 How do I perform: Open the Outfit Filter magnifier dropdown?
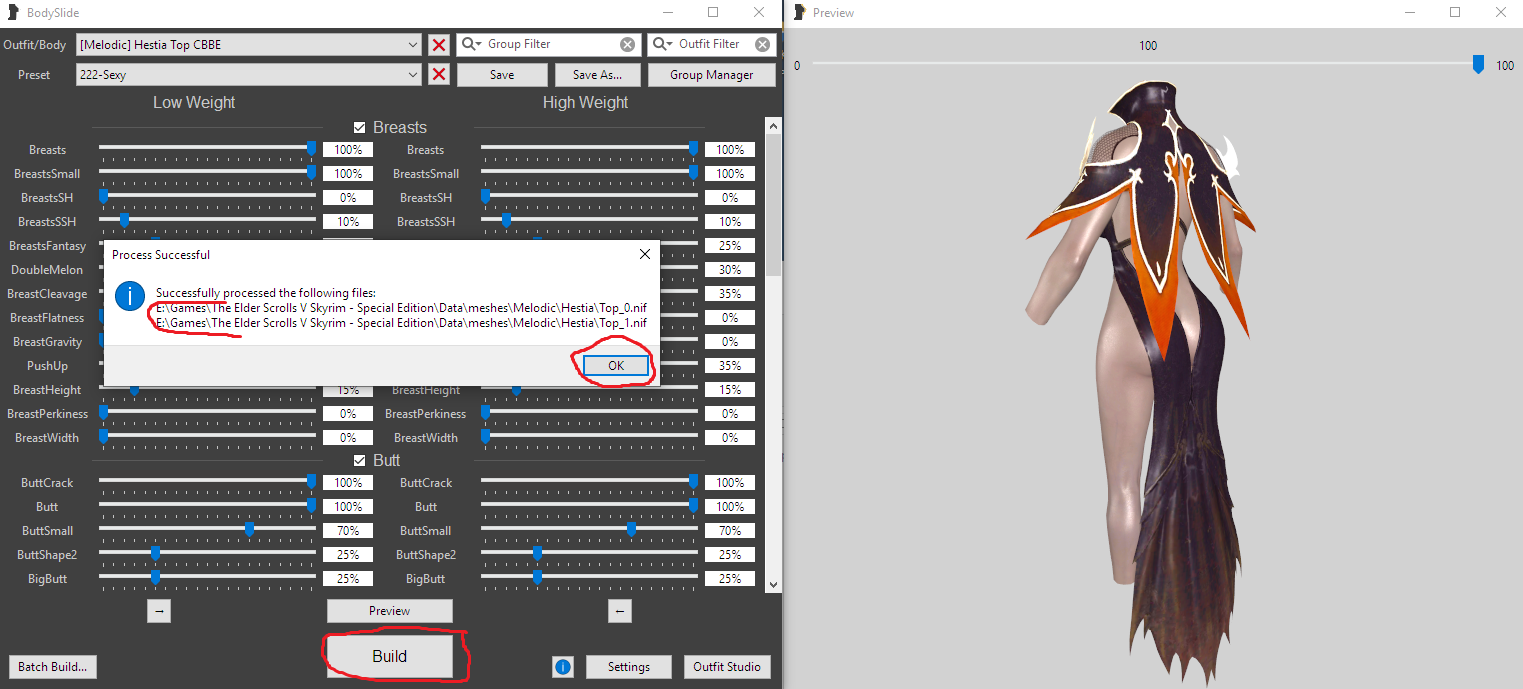[663, 45]
